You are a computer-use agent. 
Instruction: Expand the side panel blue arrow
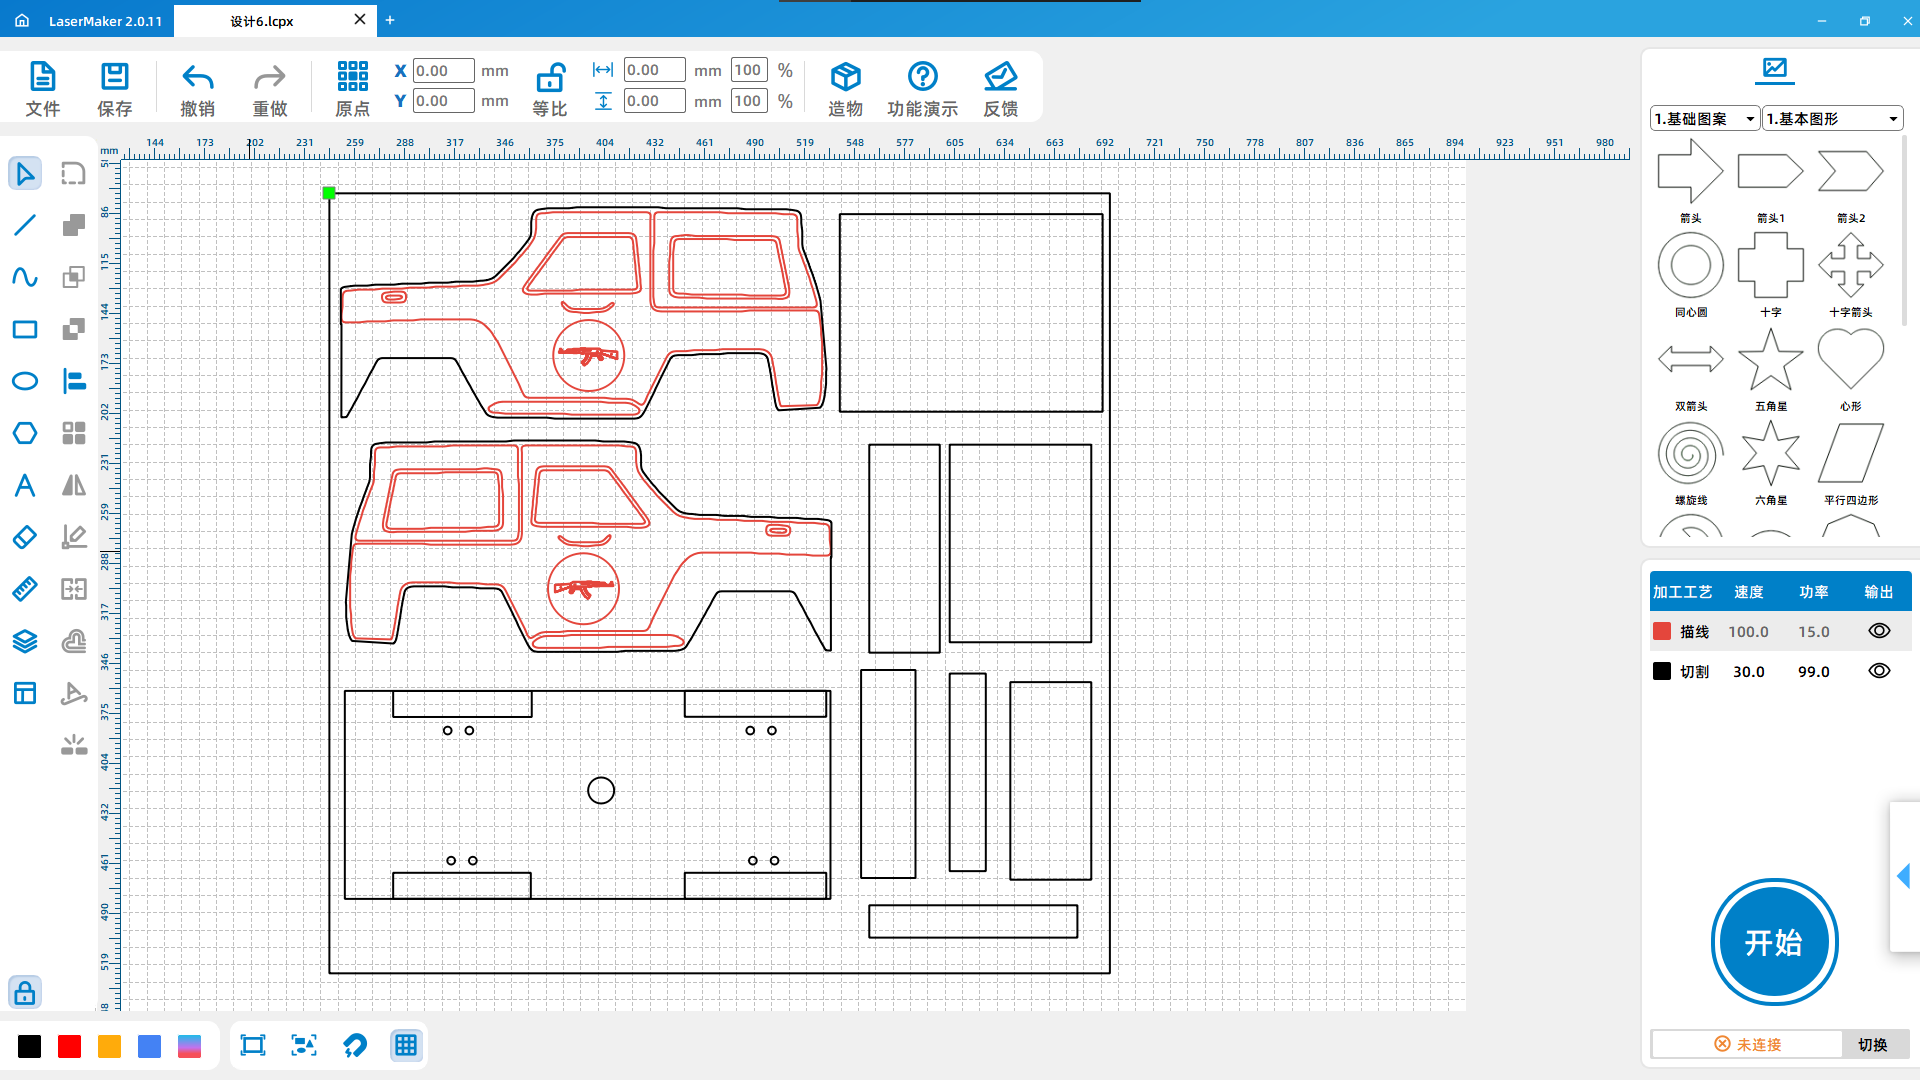(1903, 877)
